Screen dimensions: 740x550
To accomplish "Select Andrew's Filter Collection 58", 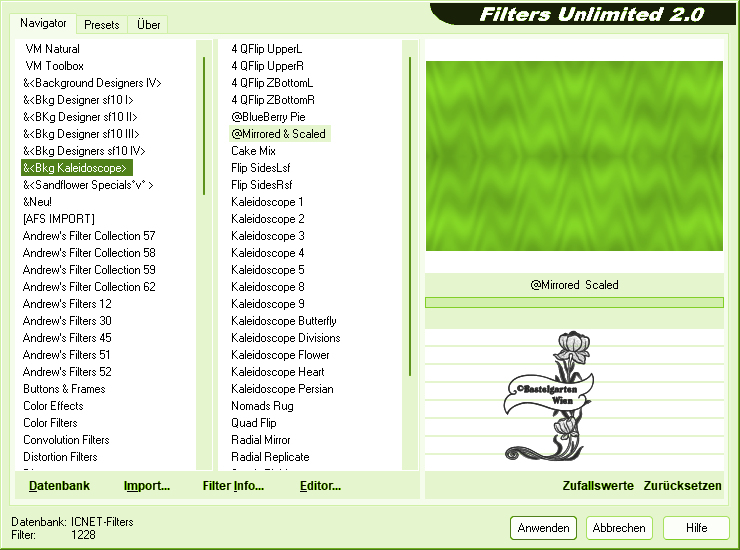I will pos(89,253).
